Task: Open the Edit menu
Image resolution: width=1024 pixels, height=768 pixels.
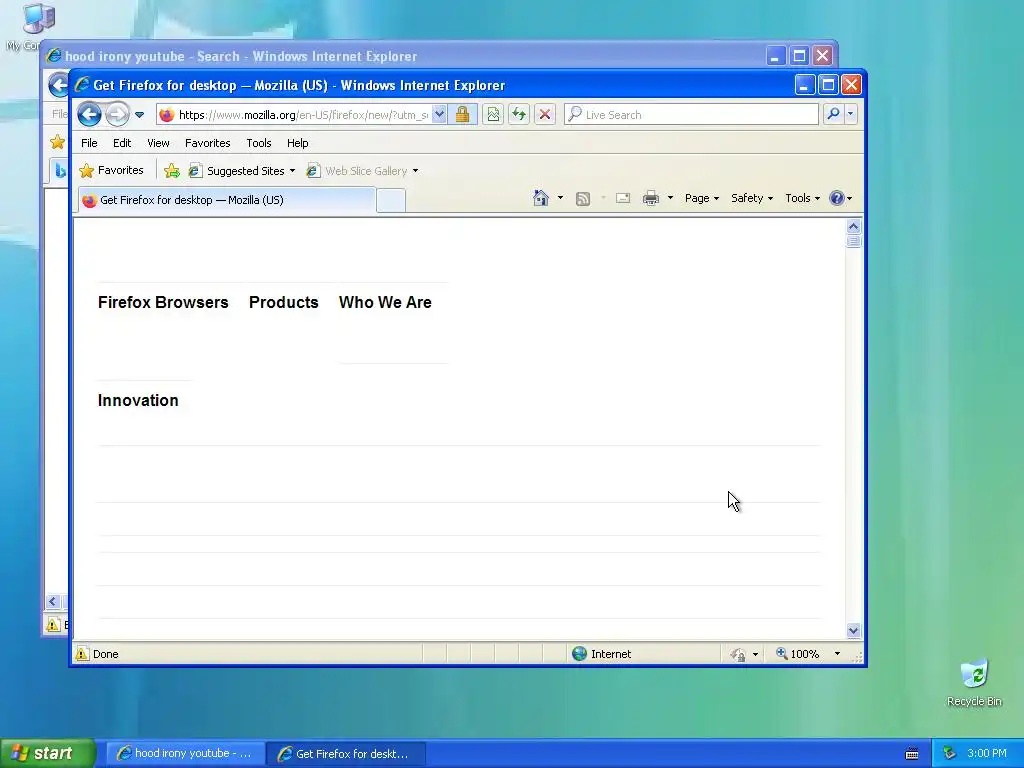Action: coord(121,143)
